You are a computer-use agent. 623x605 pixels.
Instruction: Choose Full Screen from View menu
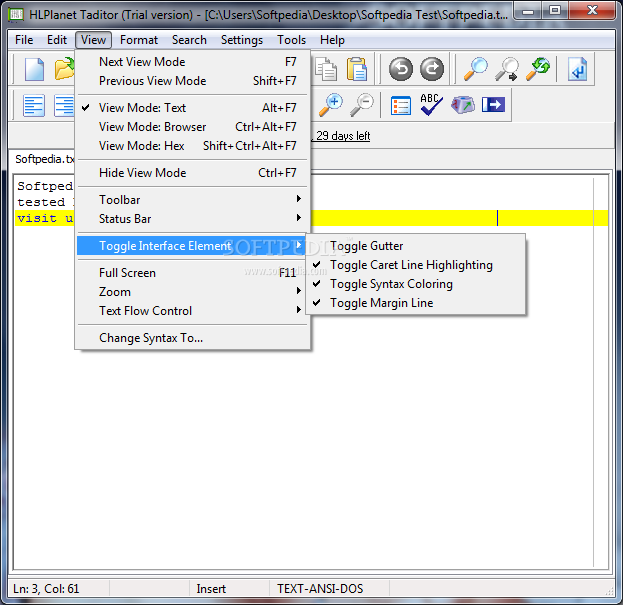click(x=192, y=273)
